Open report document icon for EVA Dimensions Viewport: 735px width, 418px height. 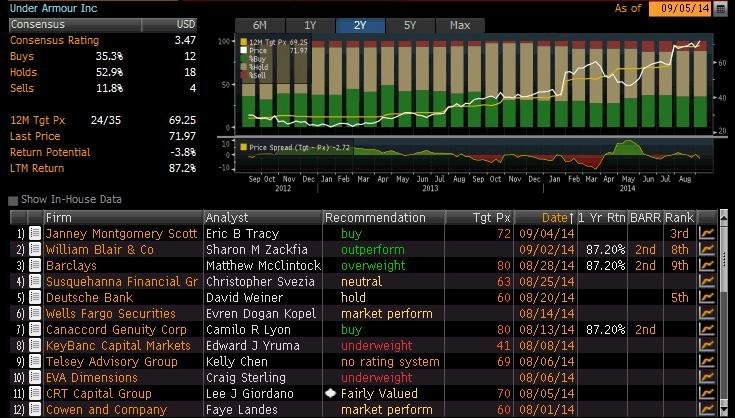click(x=35, y=377)
